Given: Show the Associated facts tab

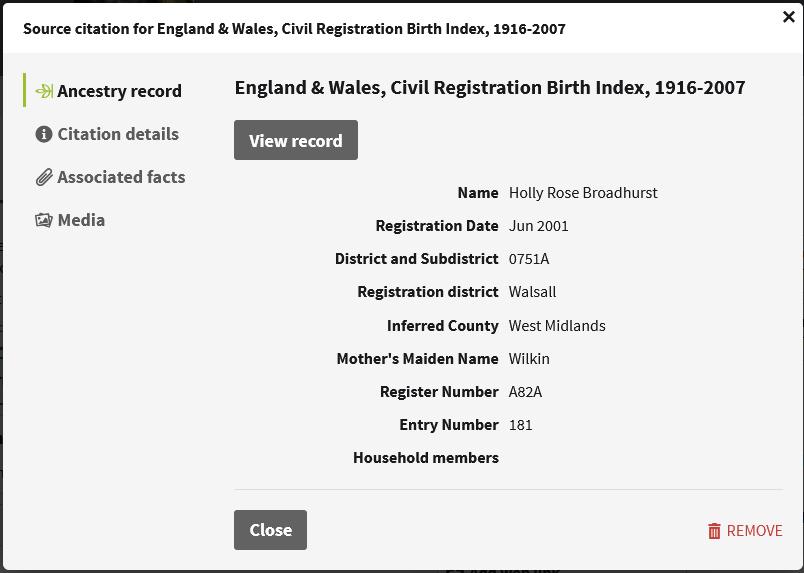Looking at the screenshot, I should coord(121,177).
